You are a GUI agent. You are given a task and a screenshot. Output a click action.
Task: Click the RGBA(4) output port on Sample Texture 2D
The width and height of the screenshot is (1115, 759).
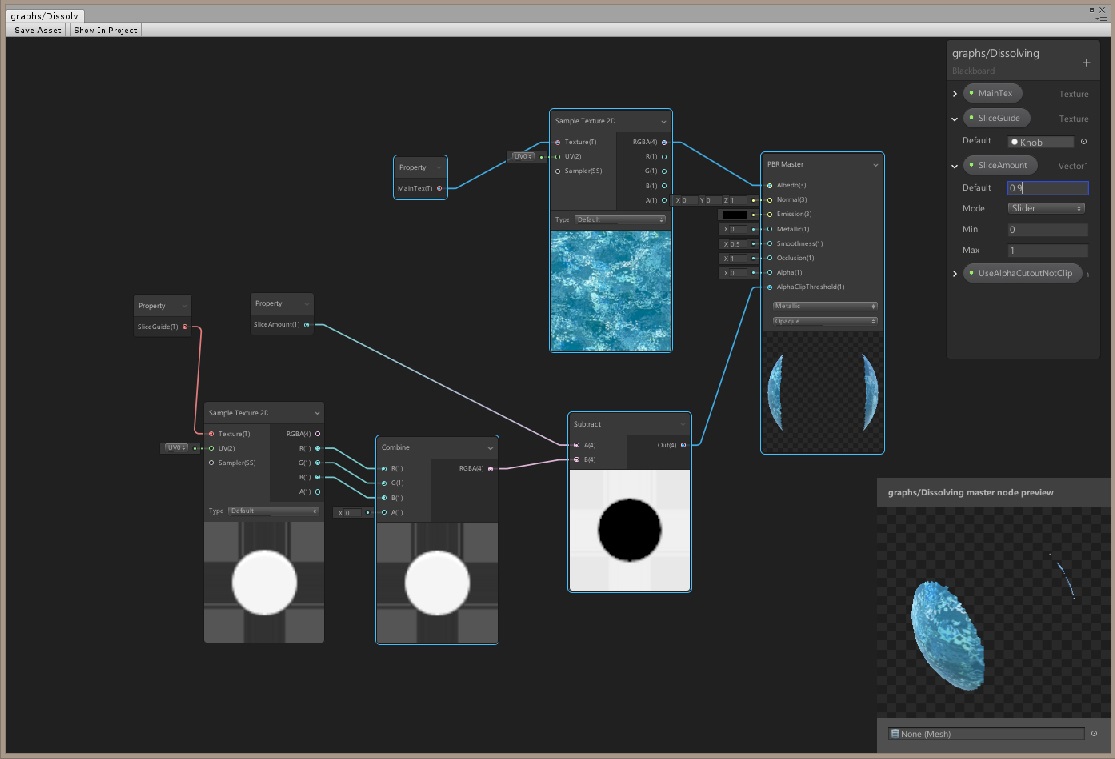pyautogui.click(x=665, y=142)
